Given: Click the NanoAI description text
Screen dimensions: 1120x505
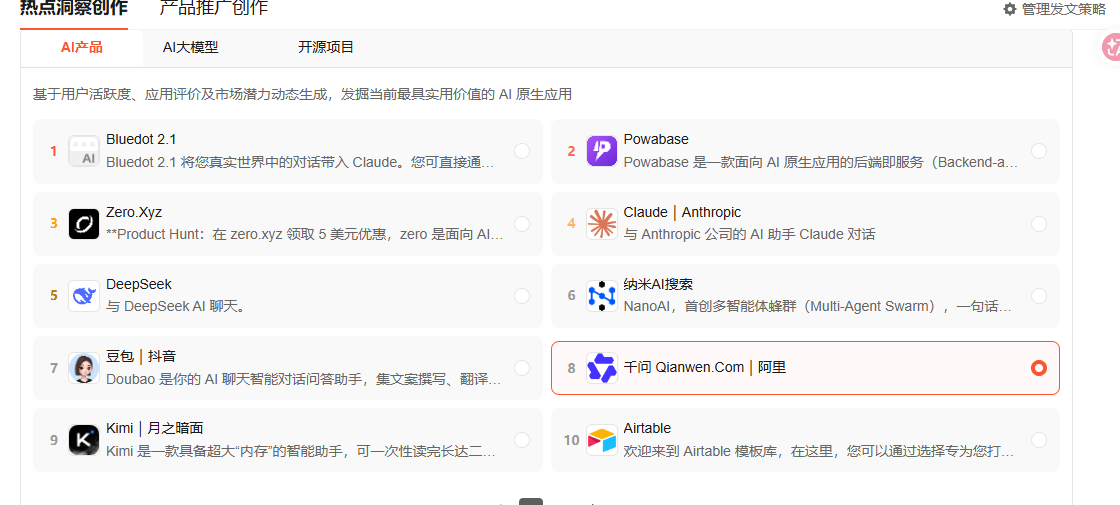Looking at the screenshot, I should [x=817, y=307].
